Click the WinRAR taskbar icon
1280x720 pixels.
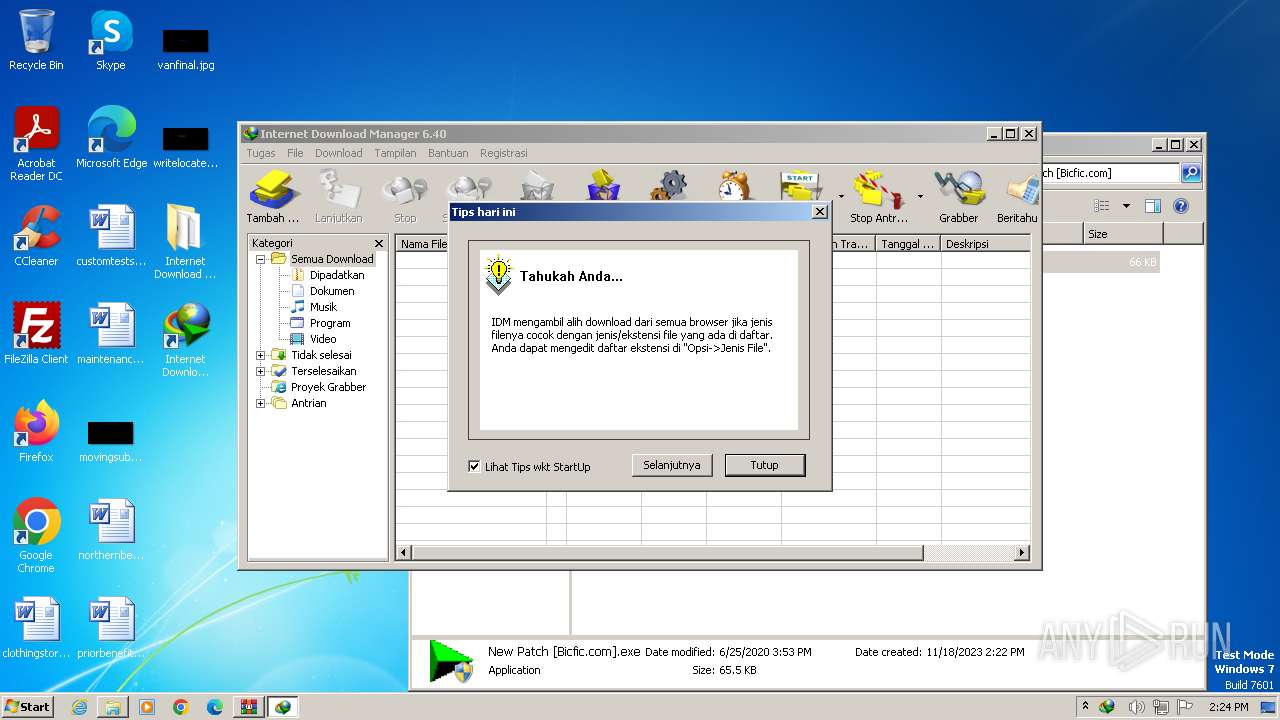tap(248, 707)
